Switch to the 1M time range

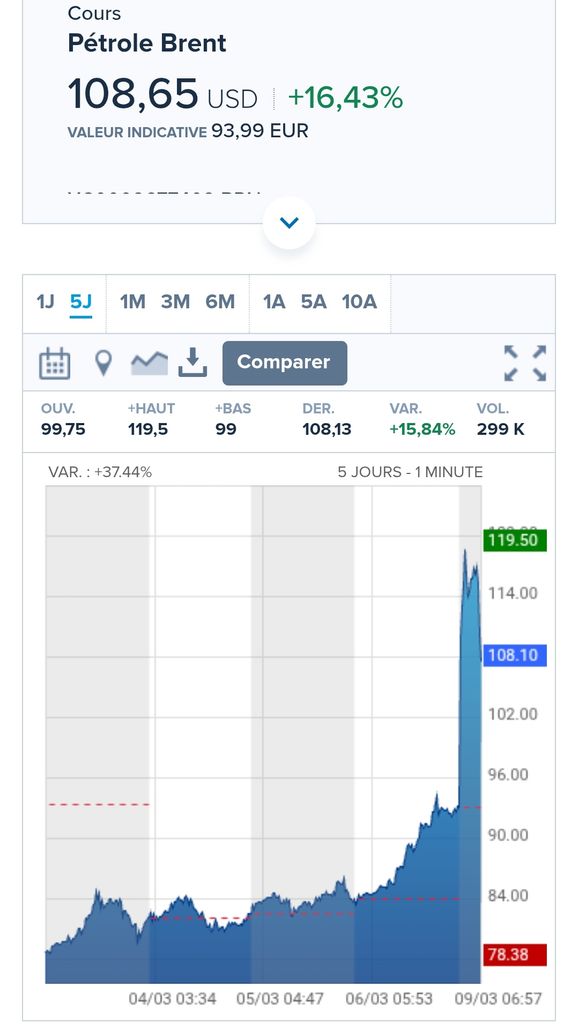pos(133,302)
